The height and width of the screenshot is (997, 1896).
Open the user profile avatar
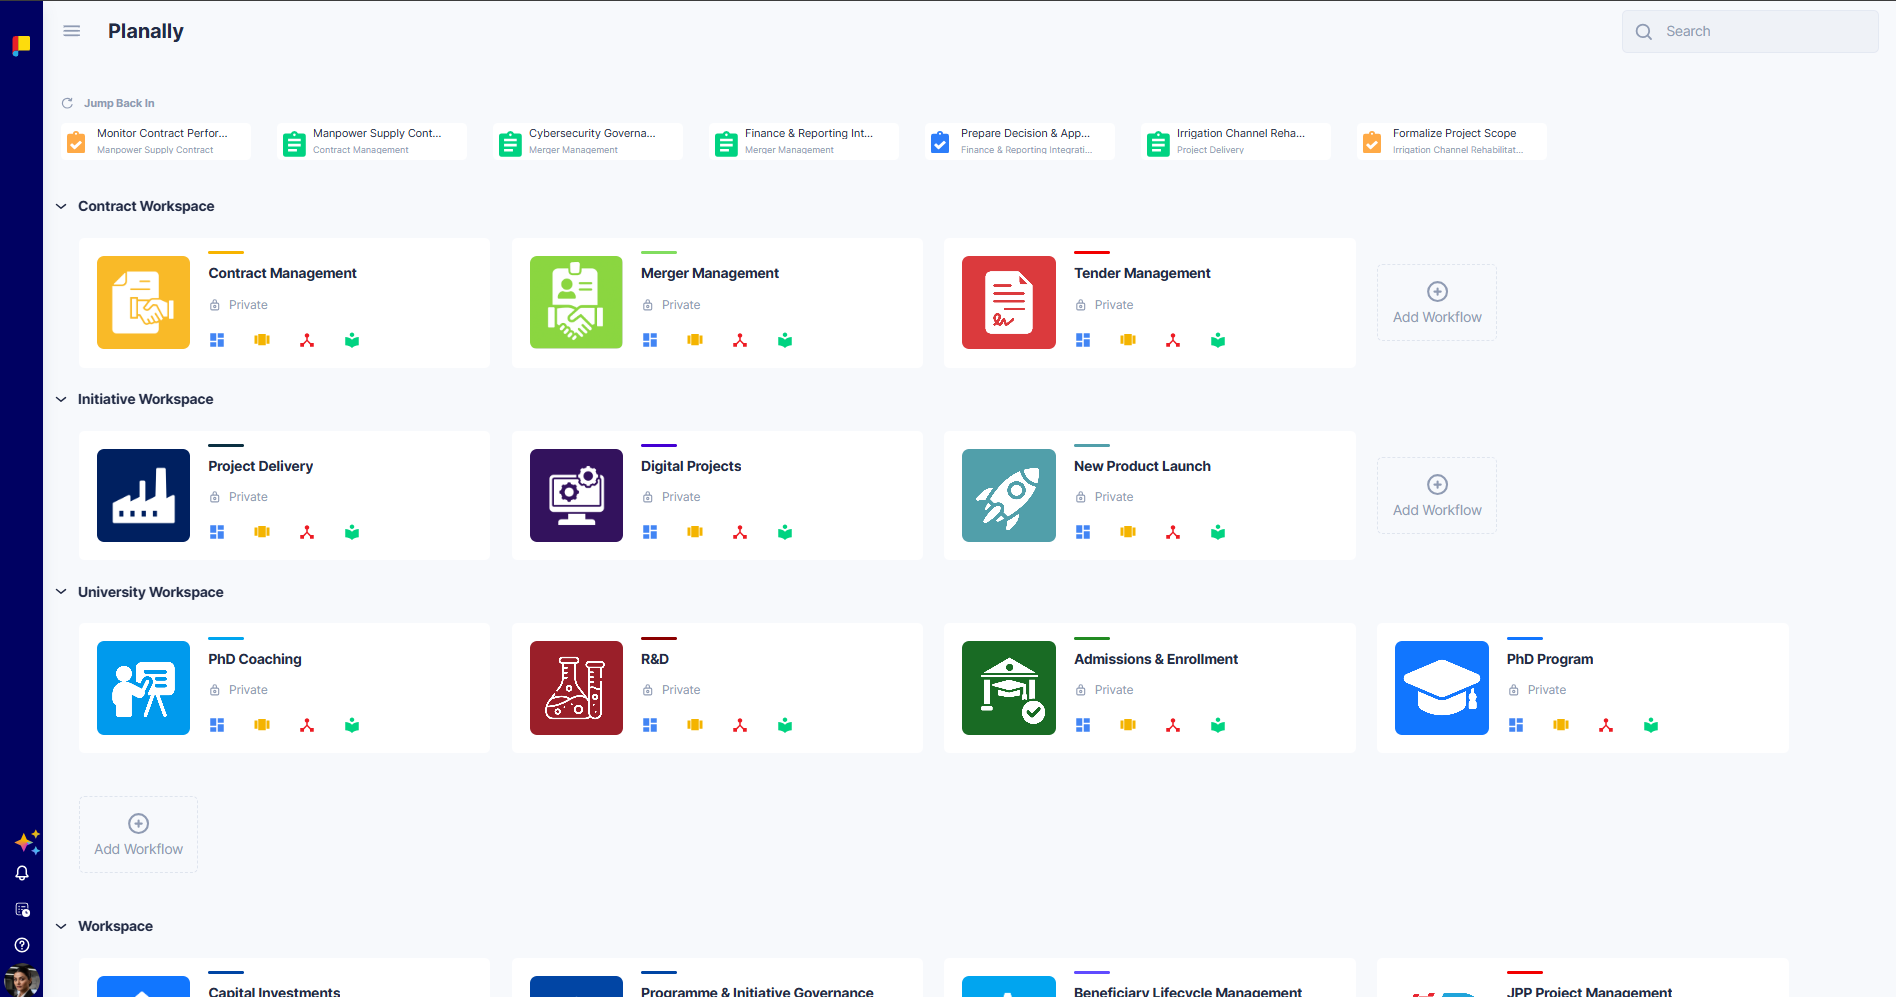21,981
